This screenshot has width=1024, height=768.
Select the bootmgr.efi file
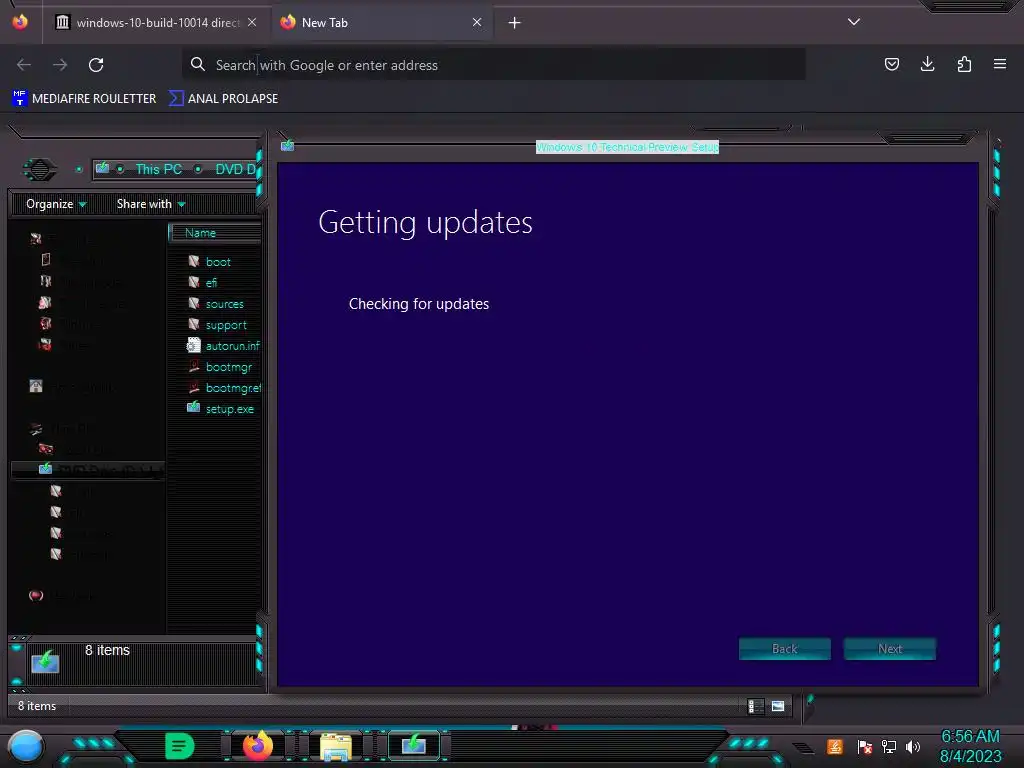pos(232,387)
